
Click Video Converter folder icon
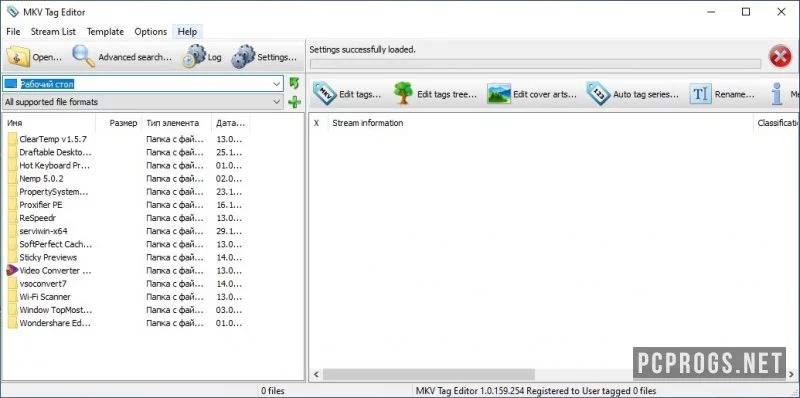click(x=12, y=270)
